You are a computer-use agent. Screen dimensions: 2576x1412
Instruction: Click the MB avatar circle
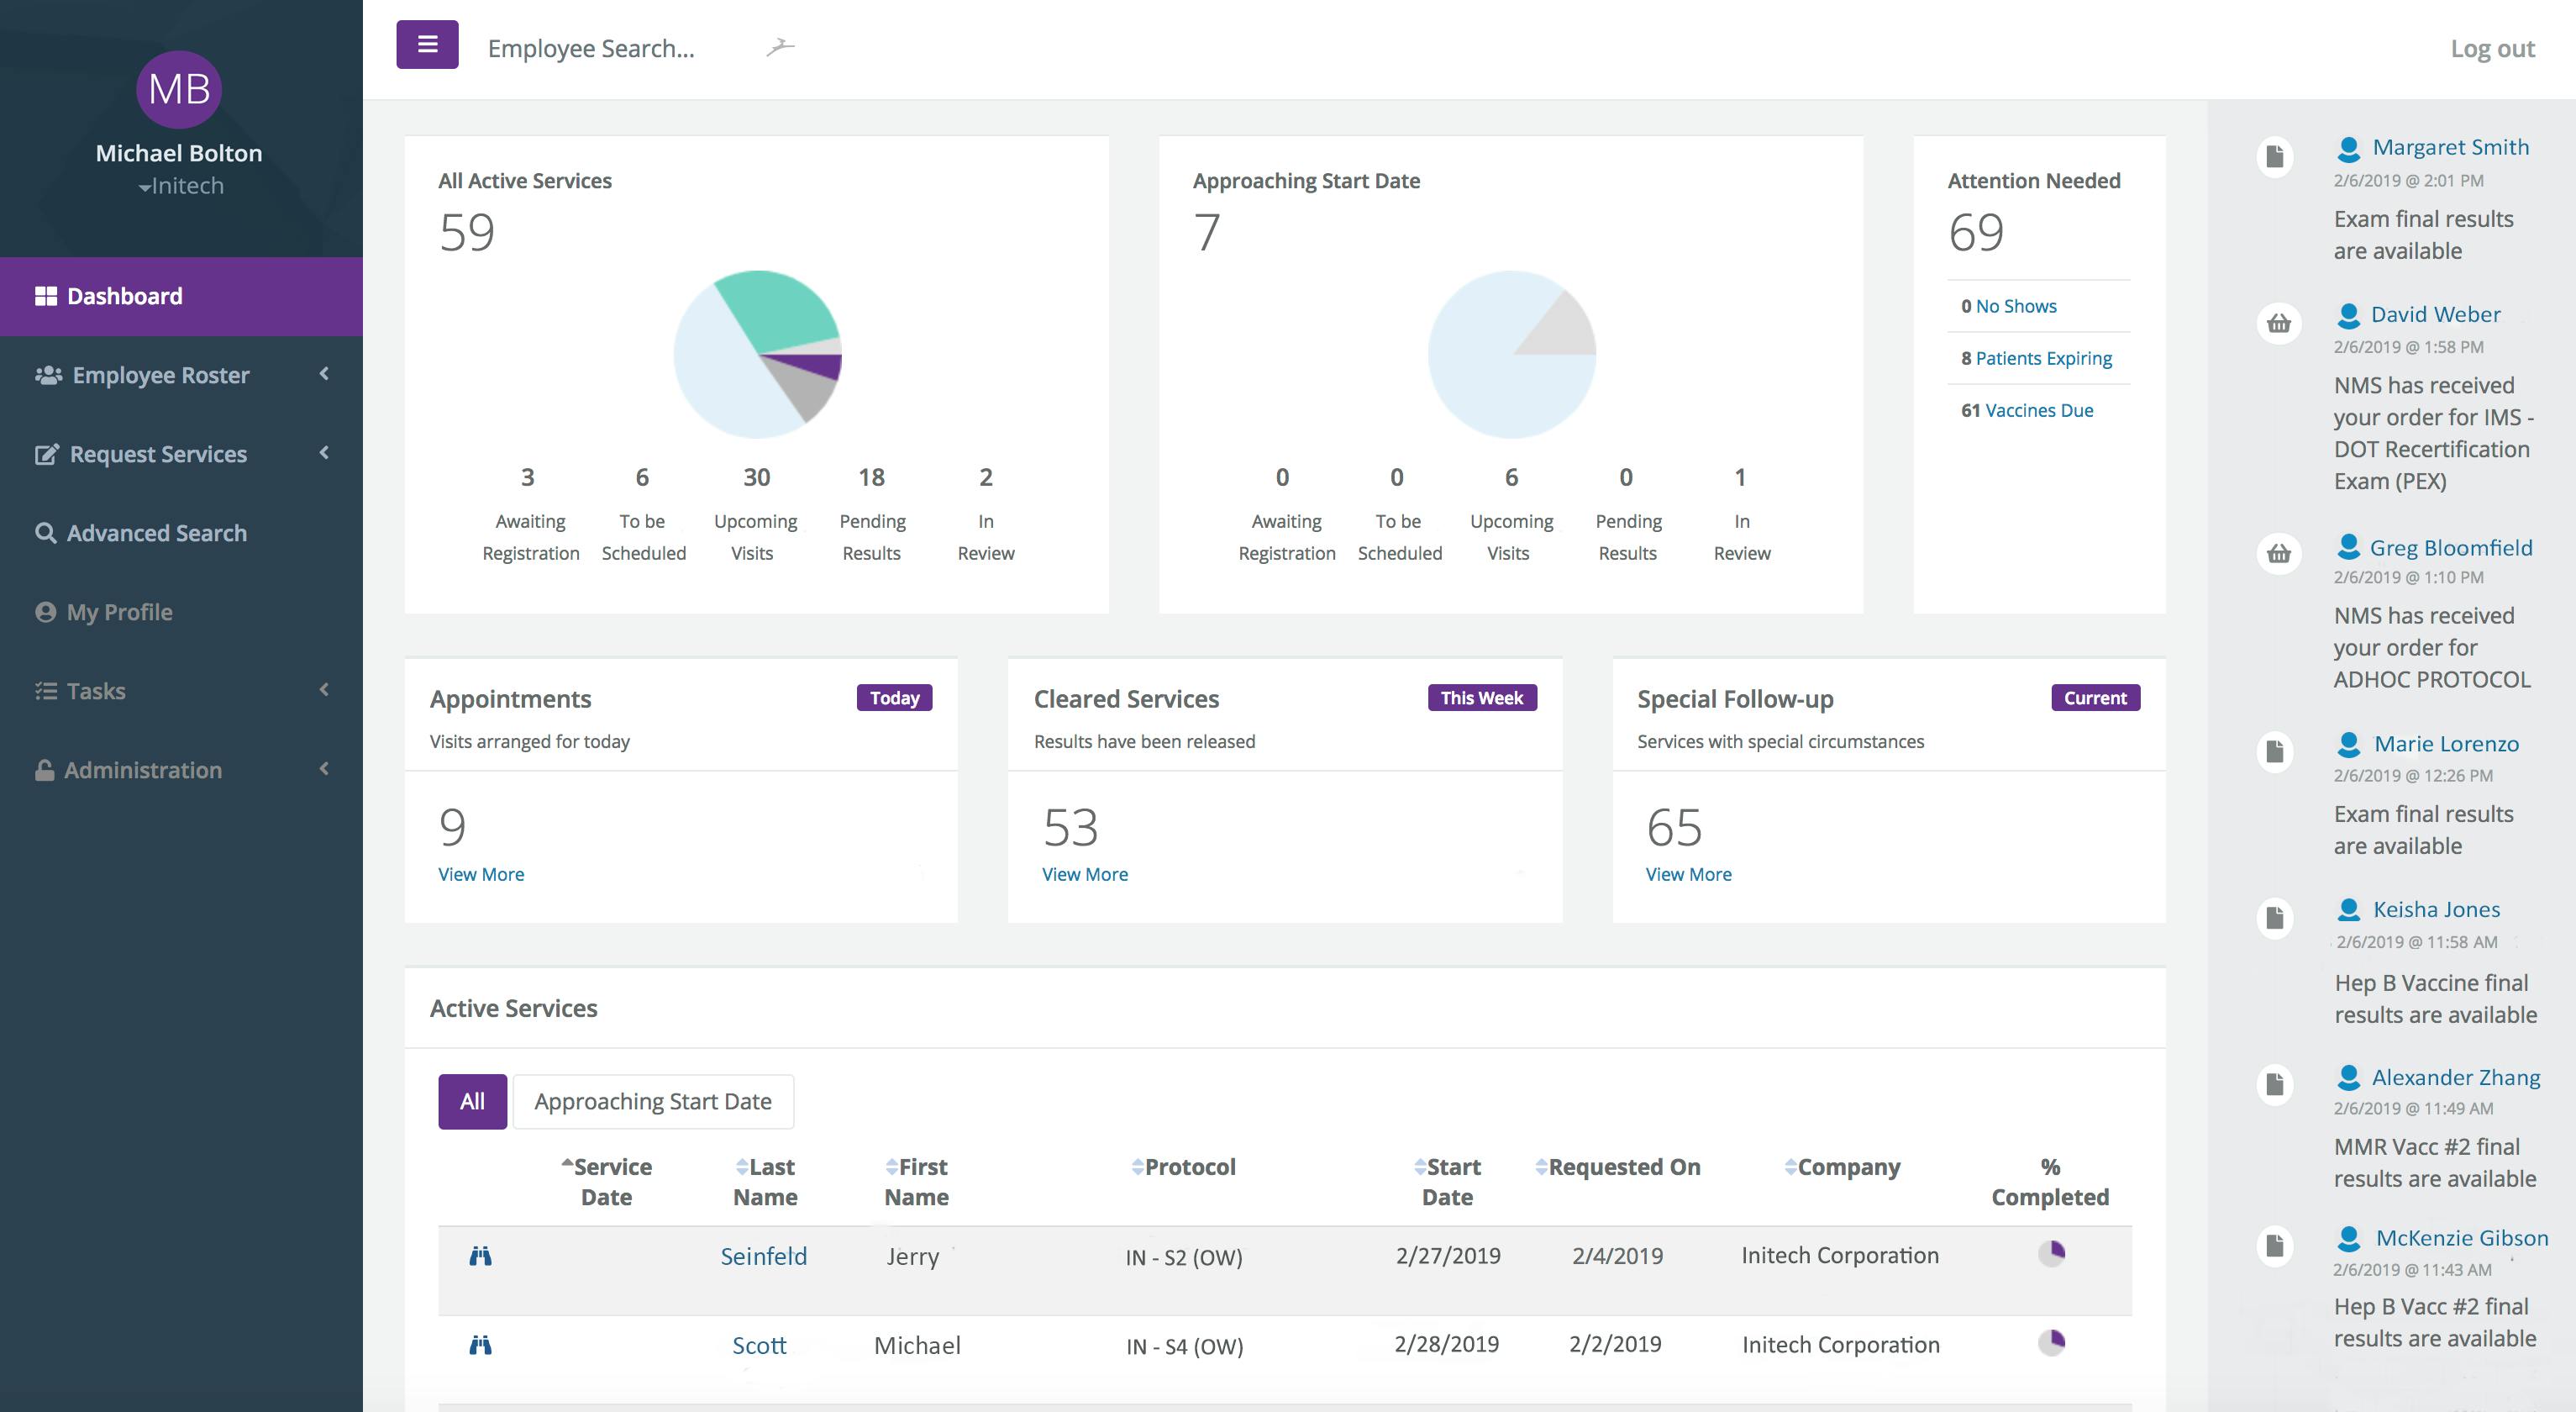click(x=179, y=90)
